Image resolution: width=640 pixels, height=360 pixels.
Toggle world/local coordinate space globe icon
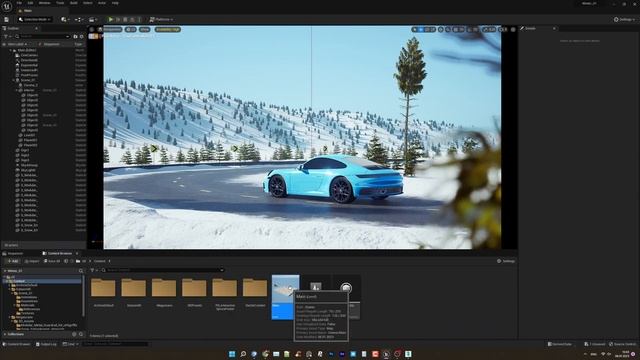point(441,29)
